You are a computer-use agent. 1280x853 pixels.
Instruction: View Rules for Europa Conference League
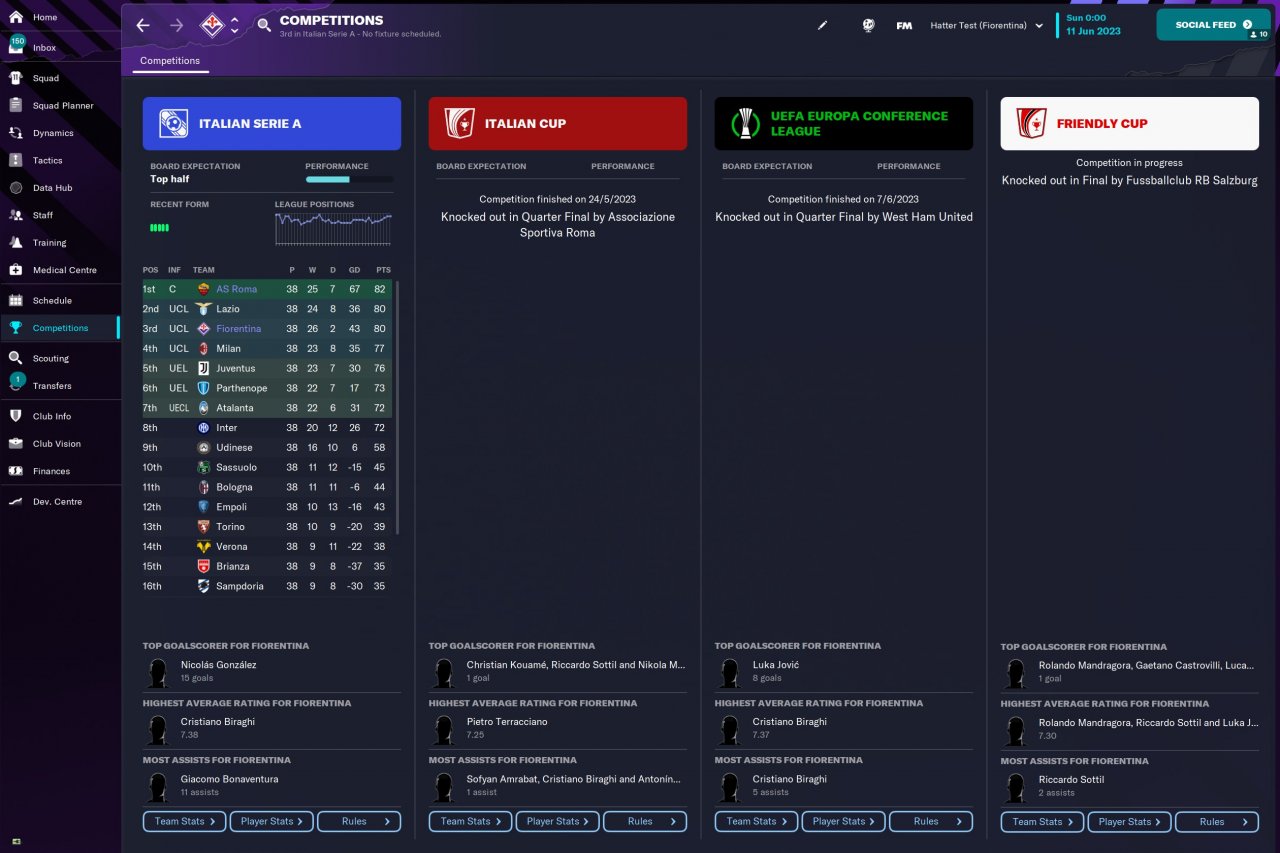(931, 821)
